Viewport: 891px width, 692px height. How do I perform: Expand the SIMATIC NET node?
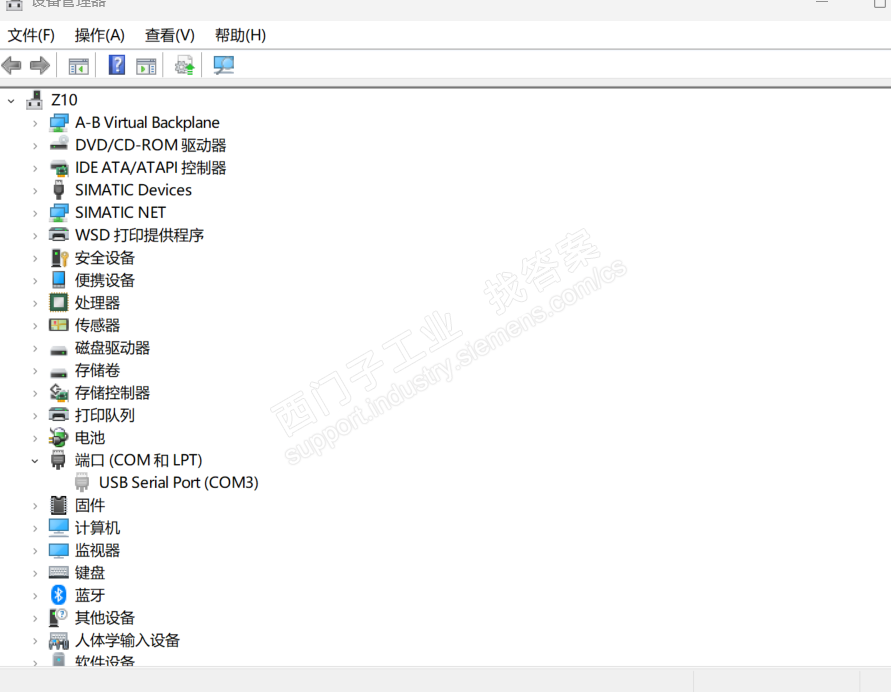click(x=35, y=213)
